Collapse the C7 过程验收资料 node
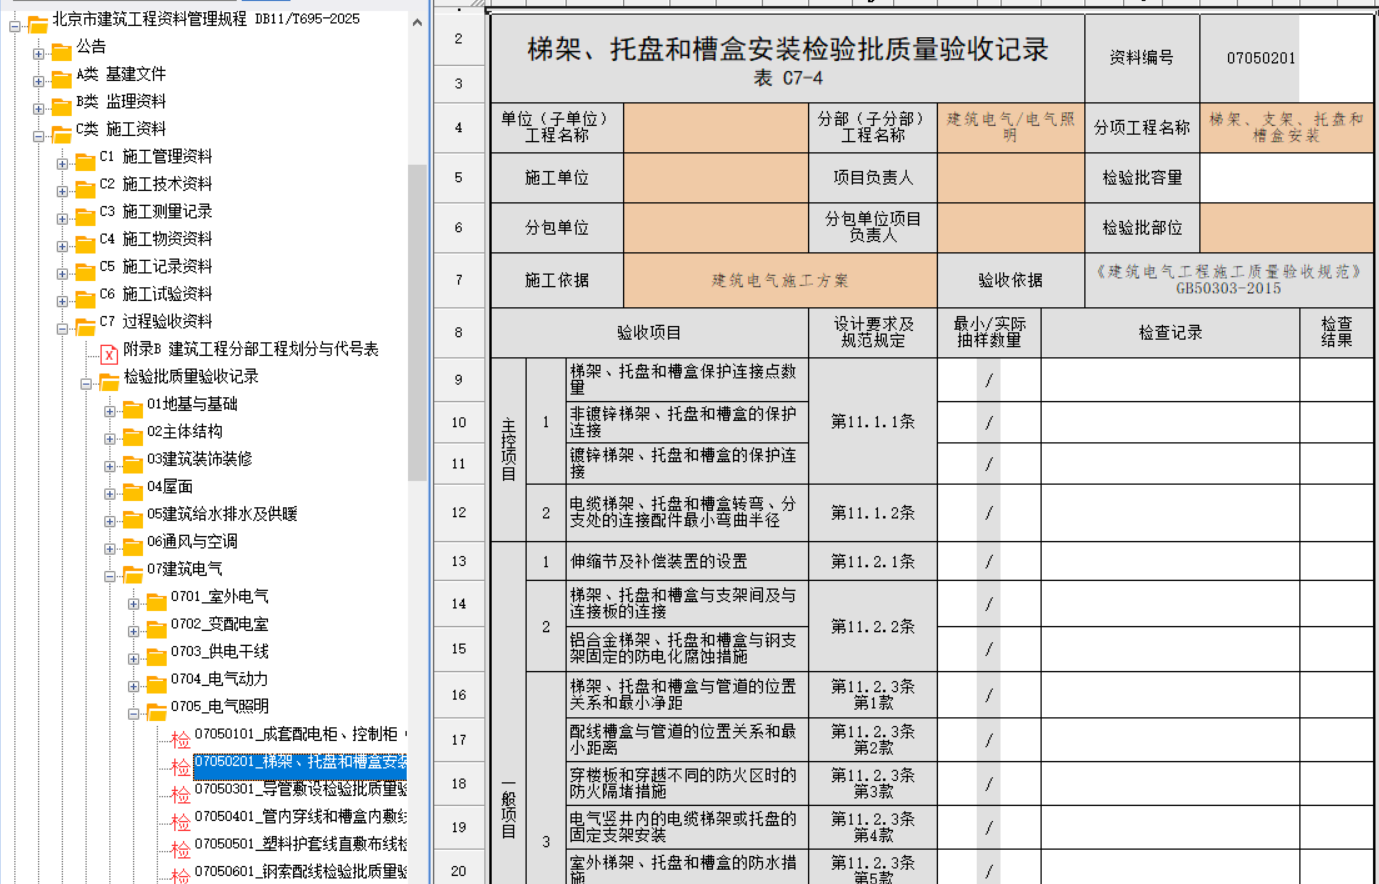This screenshot has width=1379, height=884. [62, 328]
